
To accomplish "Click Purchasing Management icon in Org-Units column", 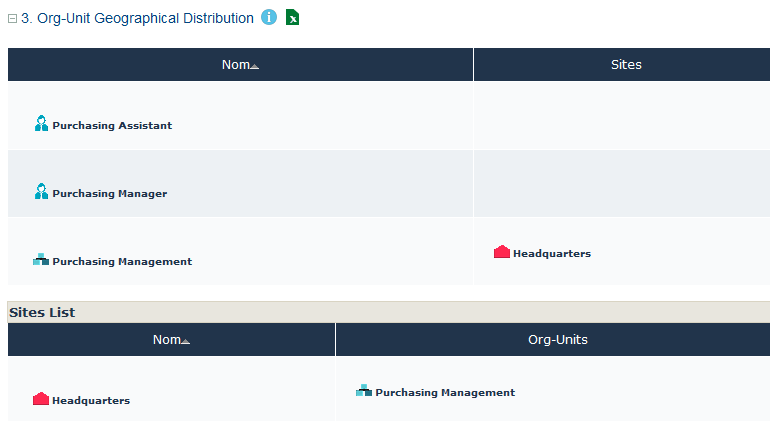I will pyautogui.click(x=364, y=391).
